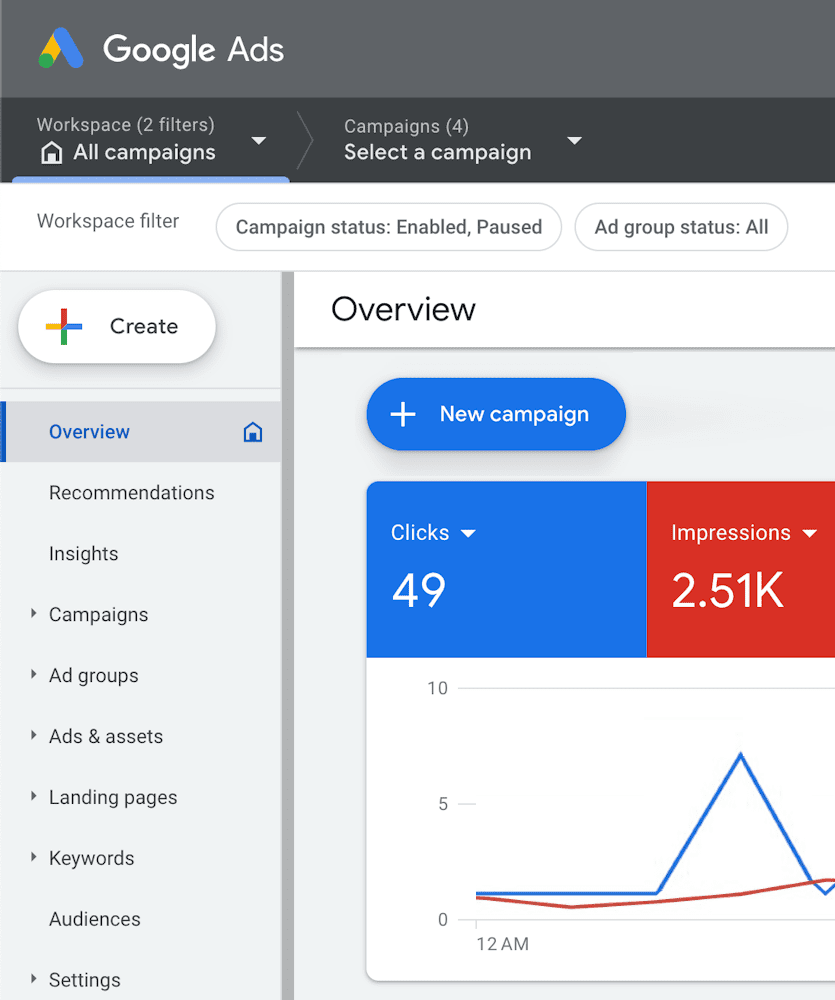The image size is (835, 1000).
Task: Edit the Ad group status: All filter
Action: (681, 227)
